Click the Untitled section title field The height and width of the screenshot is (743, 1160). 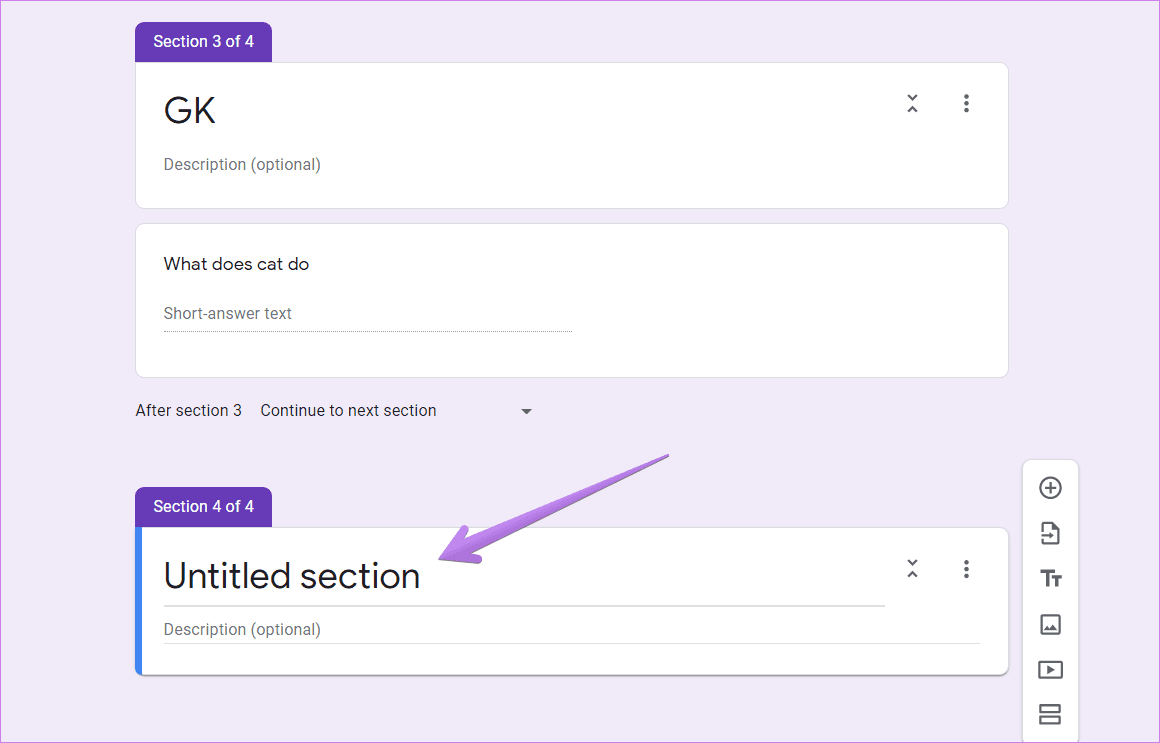524,576
